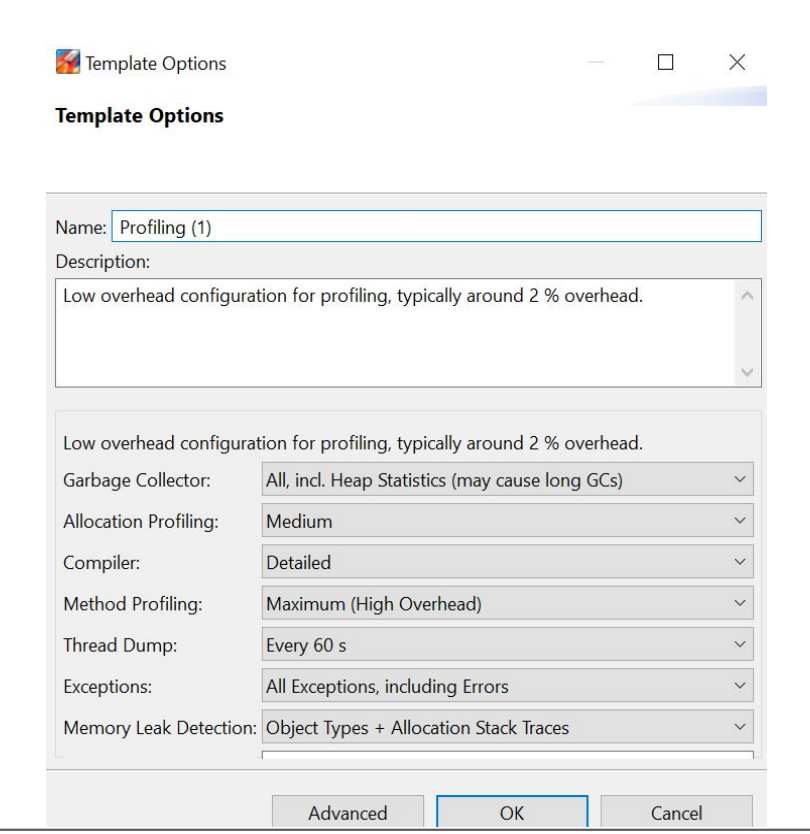Click the chevron arrow of Garbage Collector combo
Viewport: 810px width, 834px height.
(740, 479)
